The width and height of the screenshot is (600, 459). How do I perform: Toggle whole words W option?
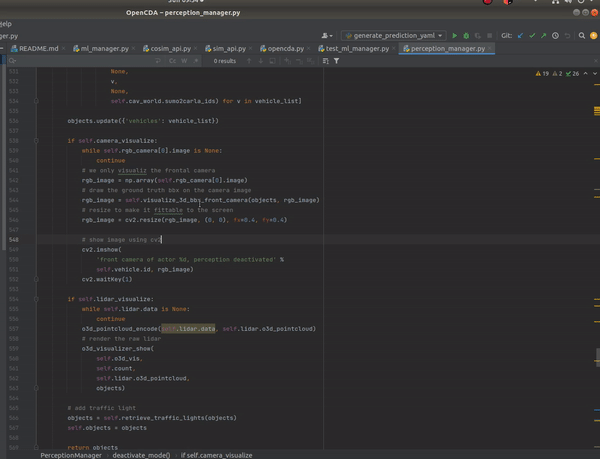click(x=184, y=61)
